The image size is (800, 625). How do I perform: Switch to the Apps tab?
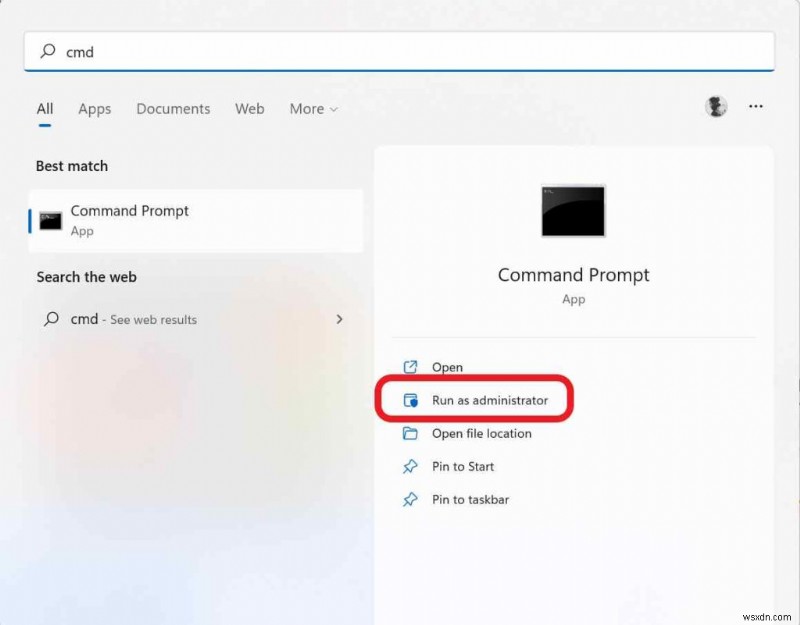(x=94, y=108)
